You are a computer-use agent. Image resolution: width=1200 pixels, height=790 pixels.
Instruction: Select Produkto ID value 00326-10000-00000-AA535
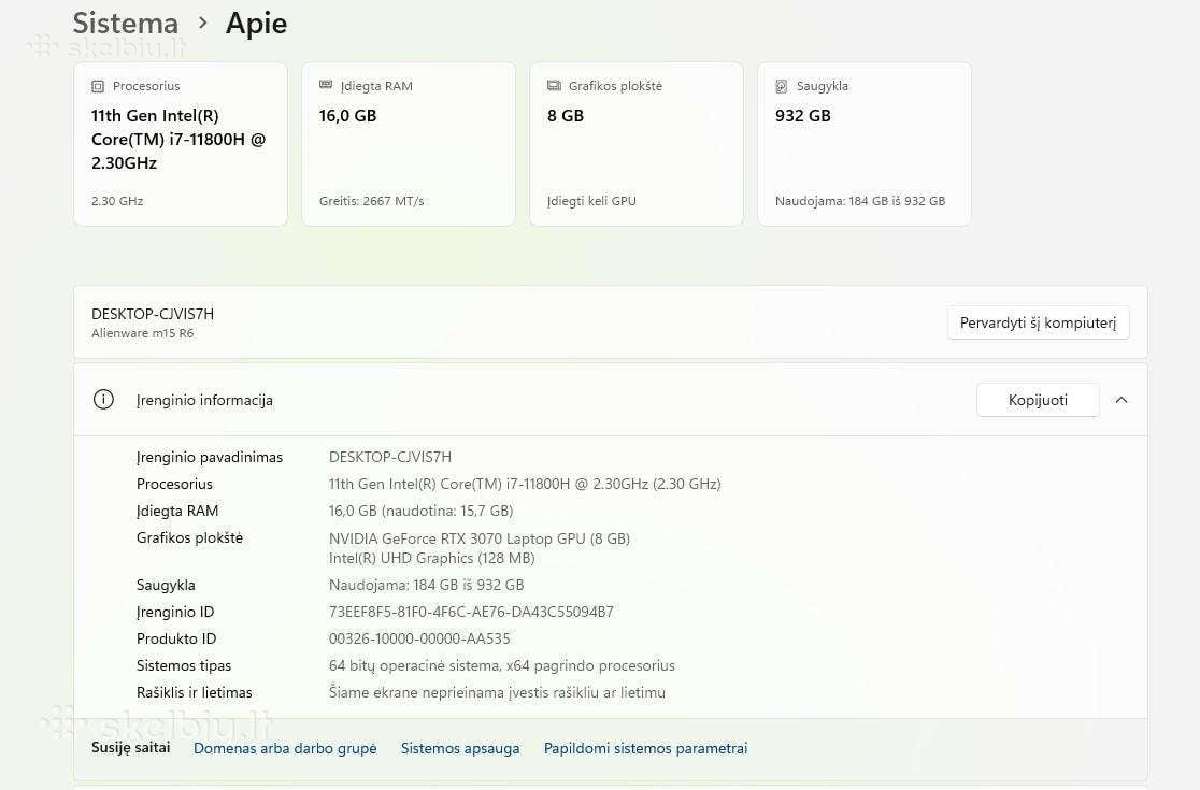pyautogui.click(x=419, y=639)
